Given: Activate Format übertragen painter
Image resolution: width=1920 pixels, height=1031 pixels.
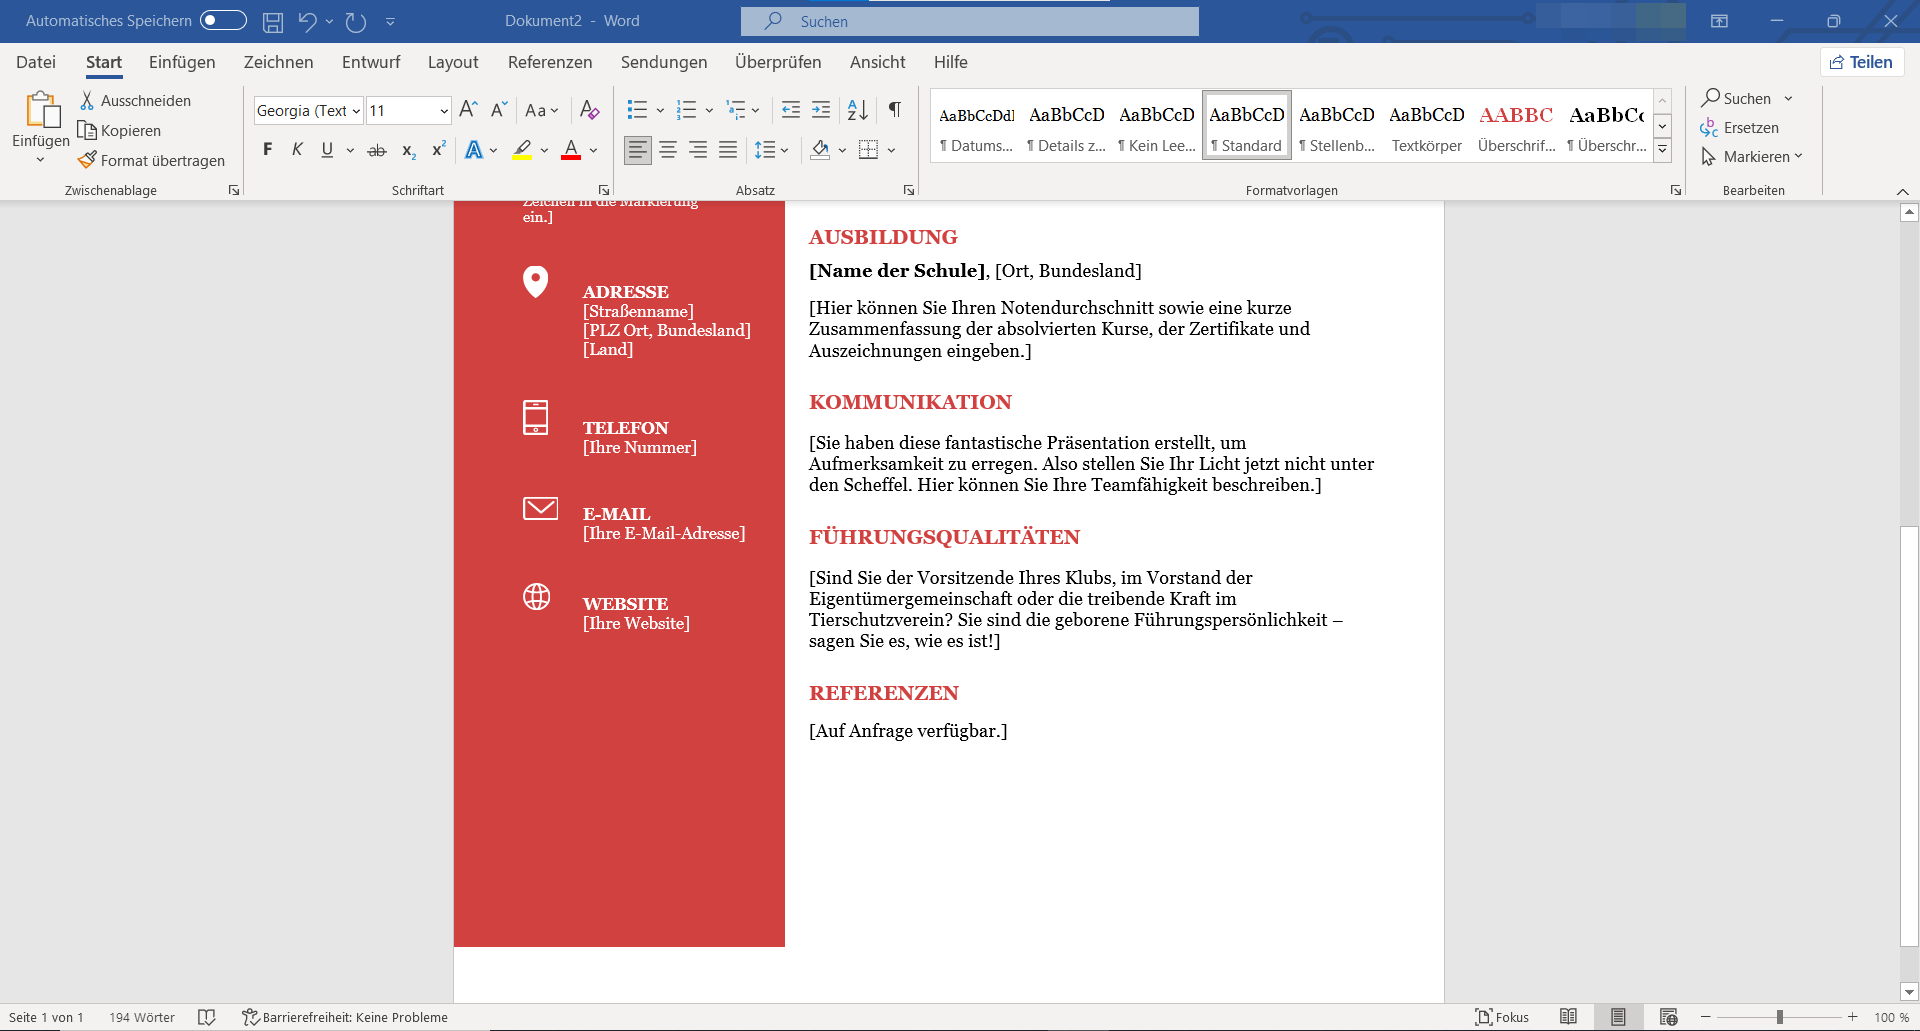Looking at the screenshot, I should (152, 160).
